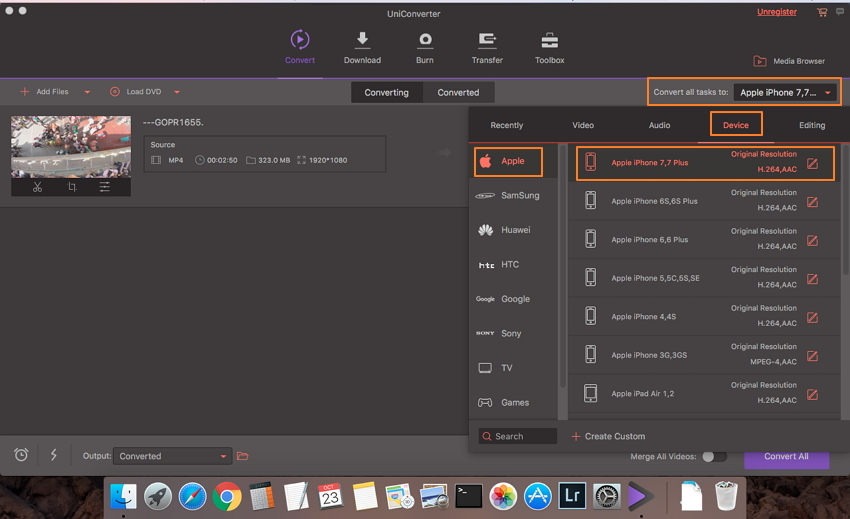Open Terminal from the dock
Image resolution: width=850 pixels, height=519 pixels.
(468, 496)
